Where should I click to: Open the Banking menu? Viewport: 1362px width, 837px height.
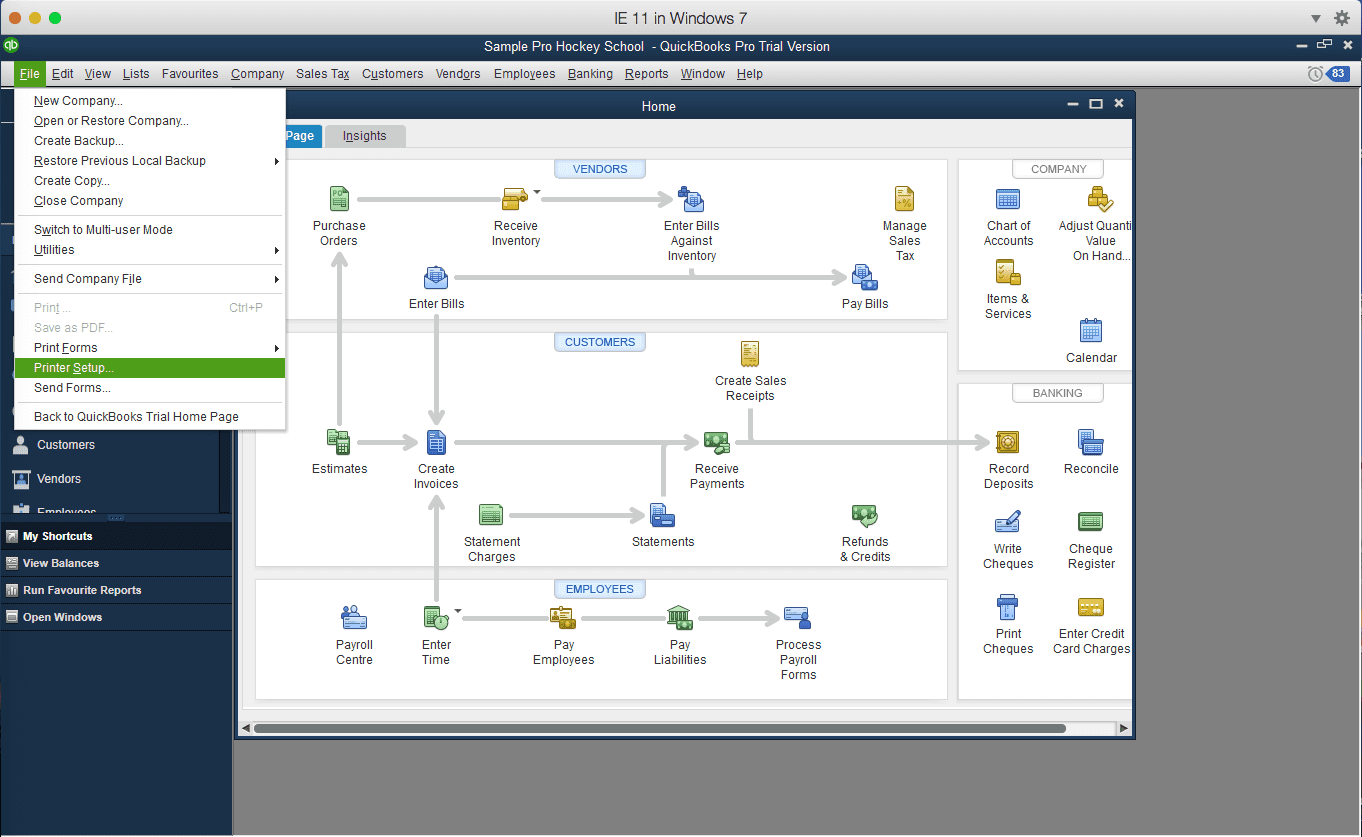coord(590,74)
